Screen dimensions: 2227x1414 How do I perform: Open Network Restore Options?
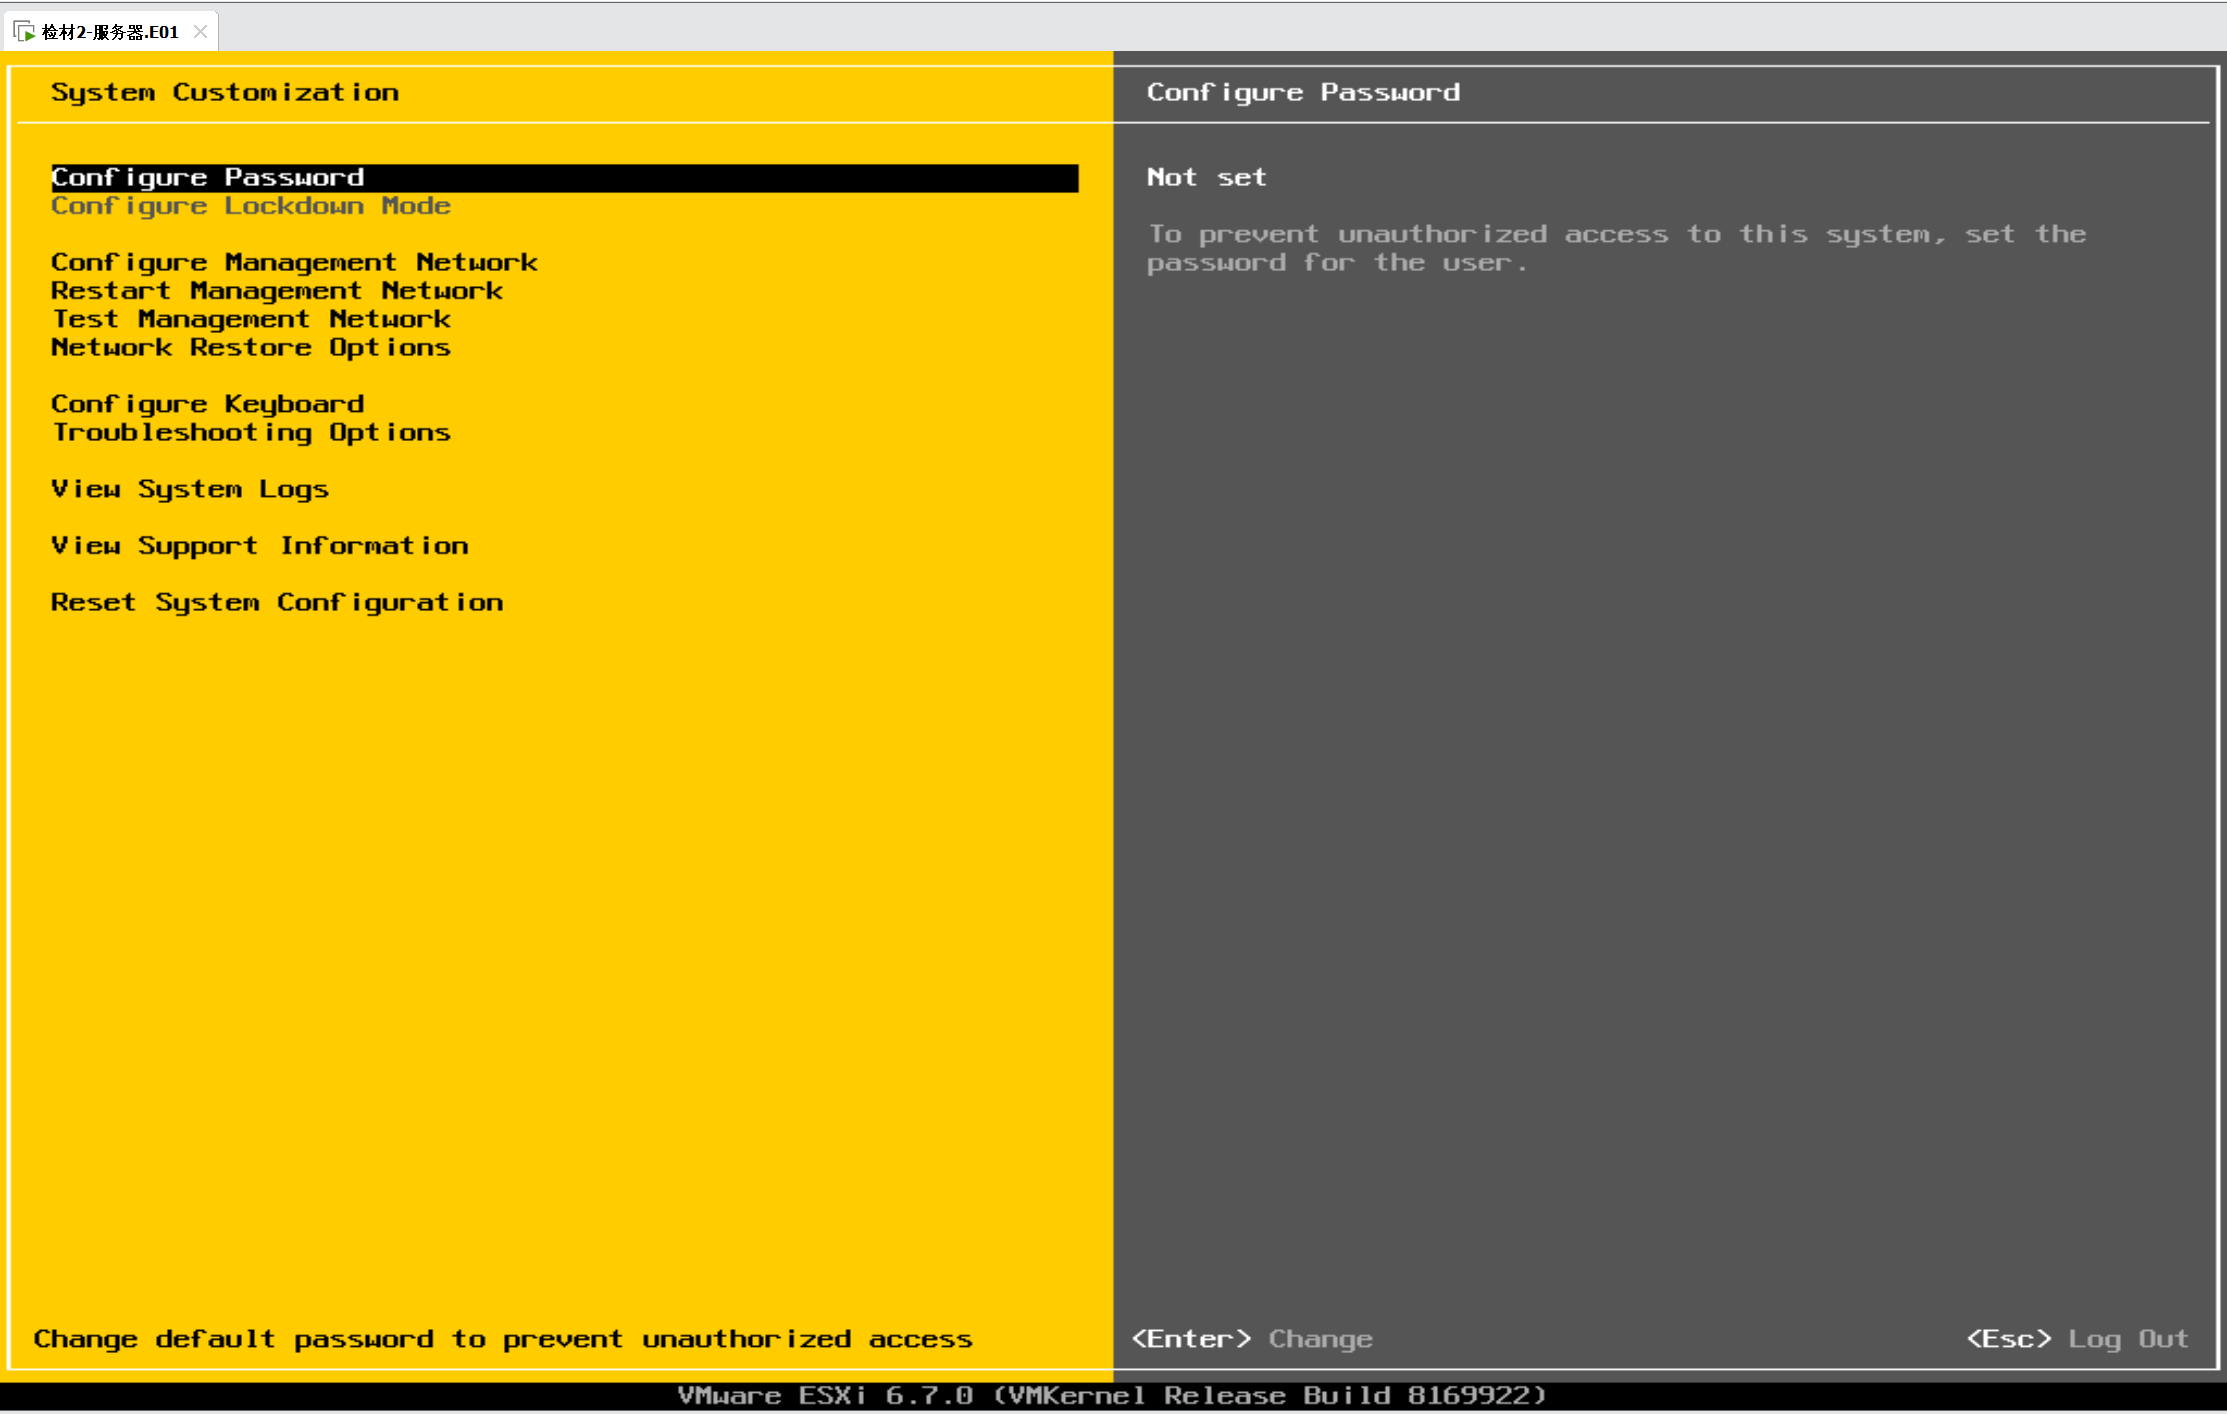[251, 348]
